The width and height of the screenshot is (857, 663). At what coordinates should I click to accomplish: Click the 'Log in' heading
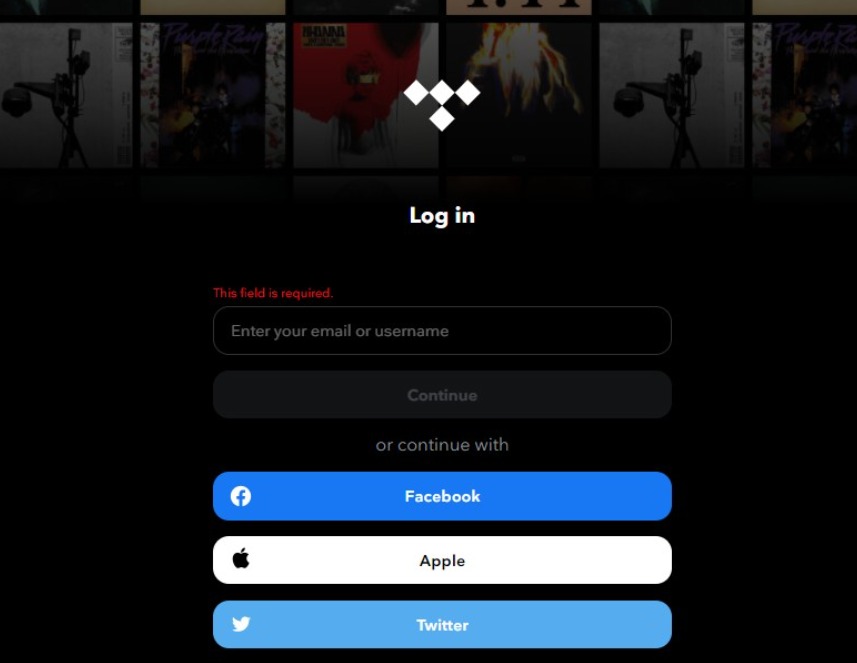442,215
